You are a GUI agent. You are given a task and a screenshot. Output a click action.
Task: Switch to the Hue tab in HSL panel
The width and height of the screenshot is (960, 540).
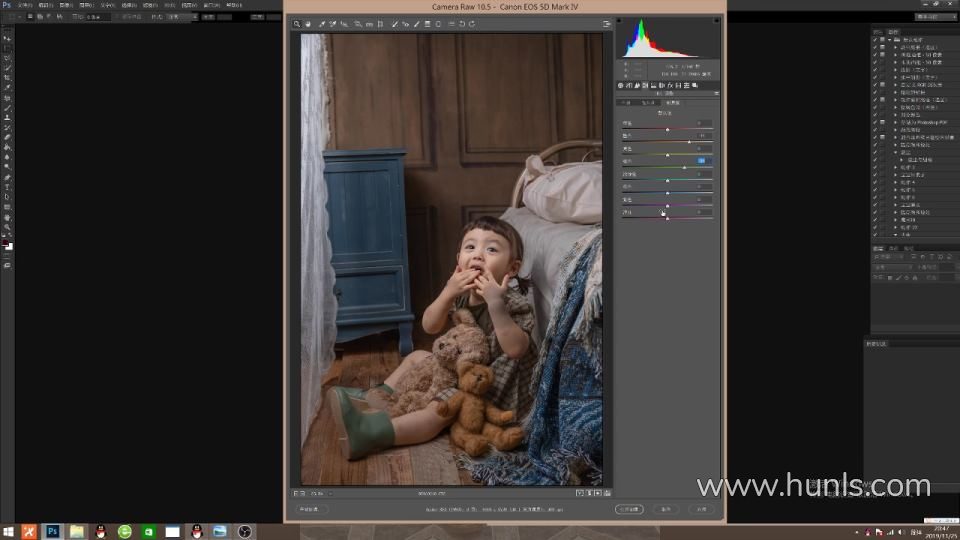(x=627, y=102)
